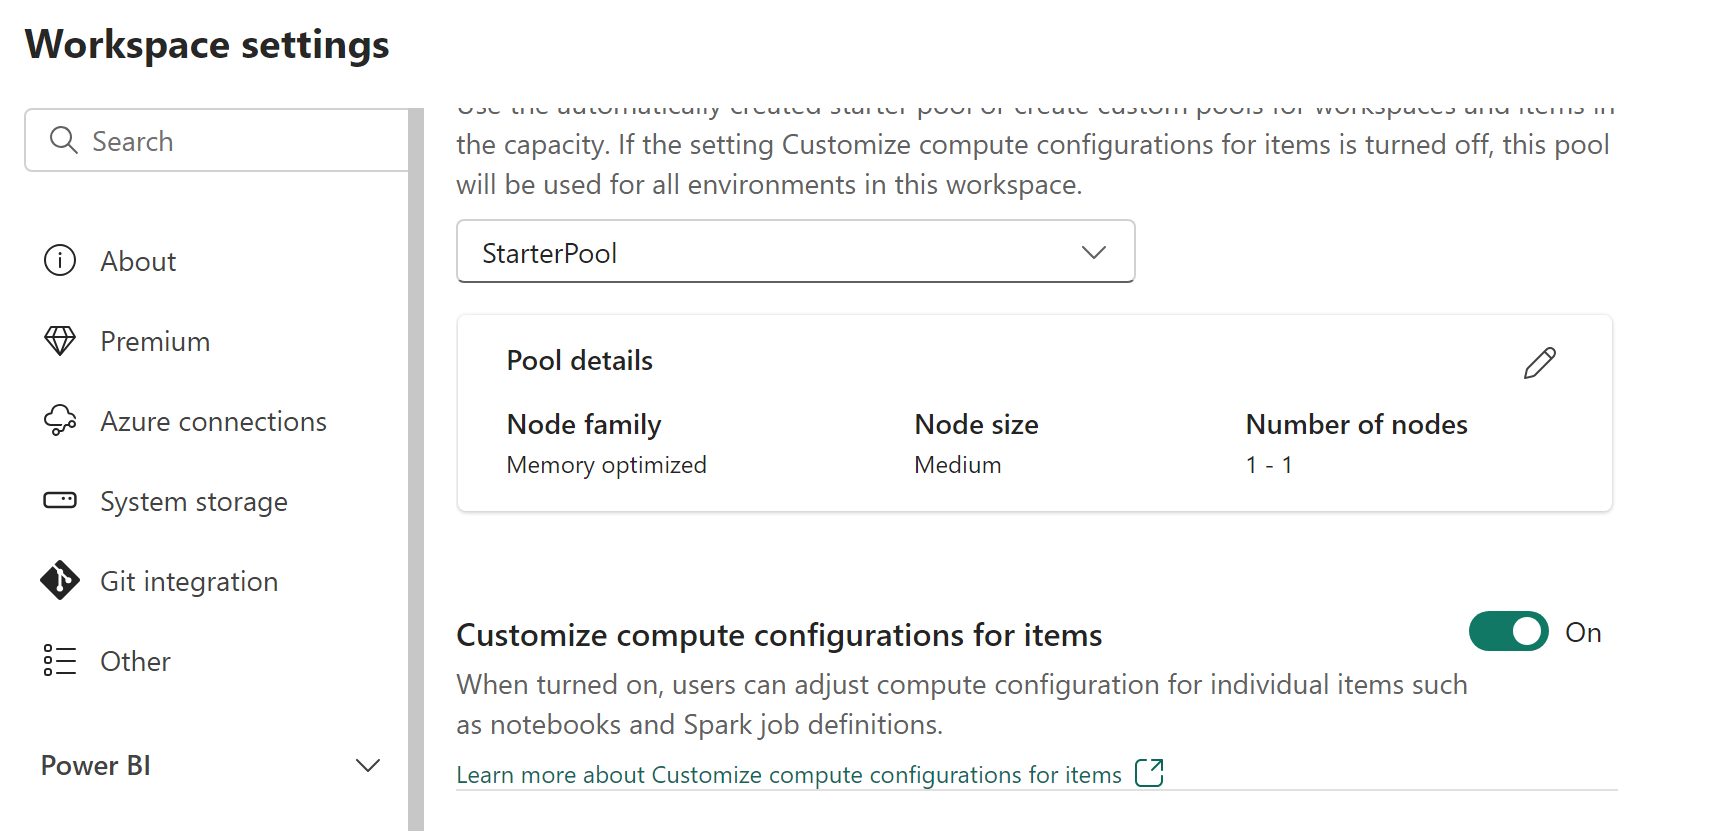
Task: Edit pool details with pencil icon
Action: [1539, 363]
